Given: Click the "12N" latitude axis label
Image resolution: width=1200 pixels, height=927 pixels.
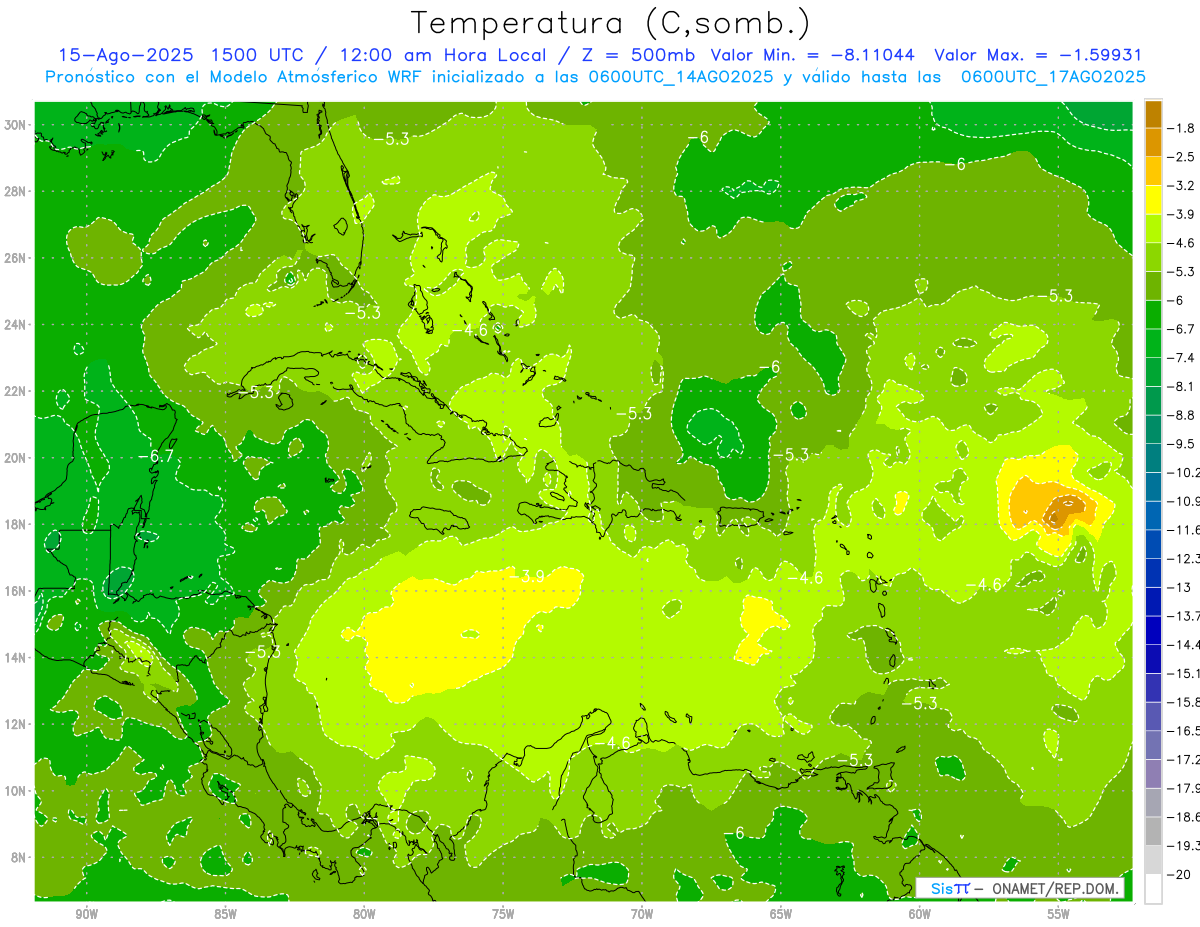Looking at the screenshot, I should point(17,724).
